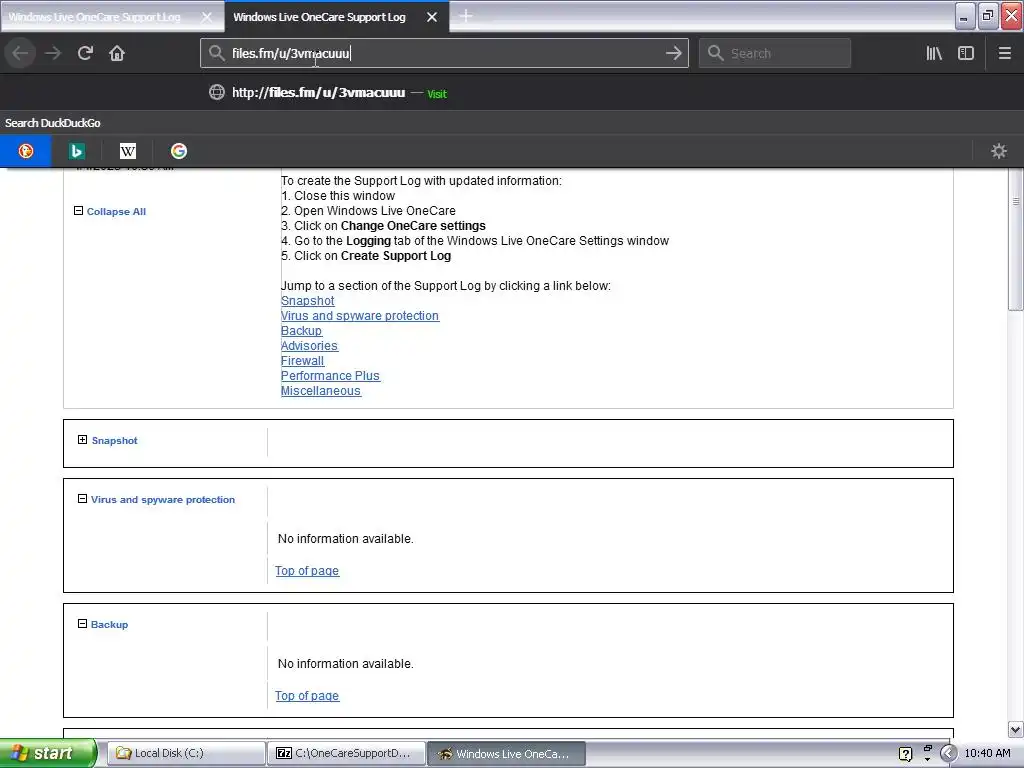The image size is (1024, 768).
Task: Click the browser Forward arrow button
Action: pyautogui.click(x=53, y=53)
